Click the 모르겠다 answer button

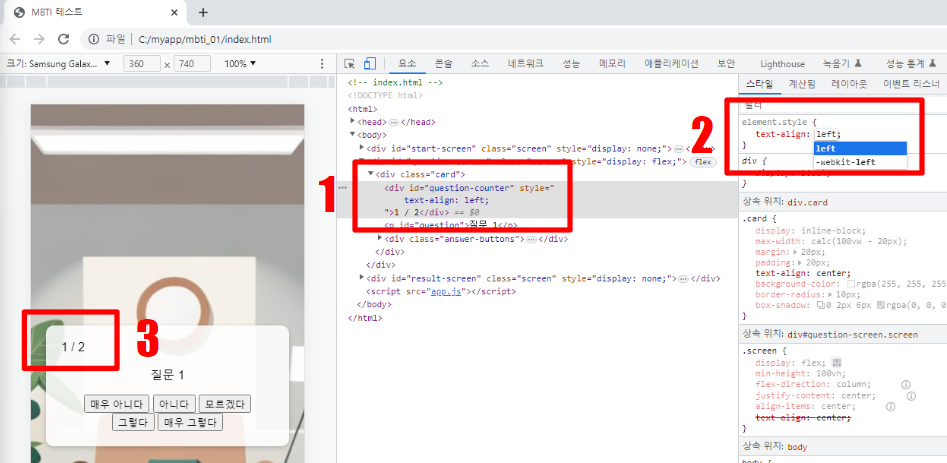click(x=225, y=404)
